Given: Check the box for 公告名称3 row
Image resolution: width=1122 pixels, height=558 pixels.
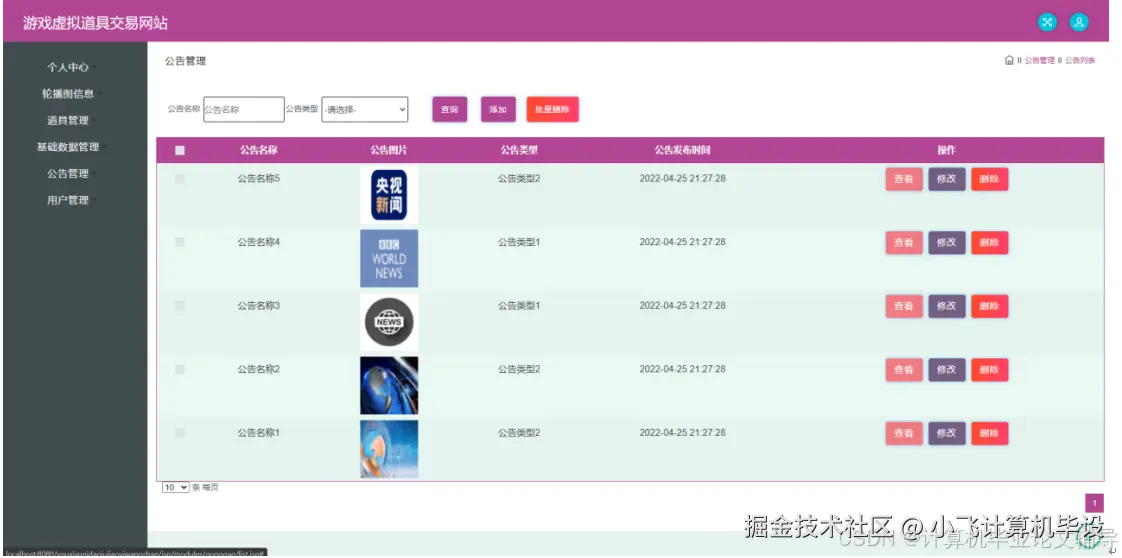Looking at the screenshot, I should tap(180, 305).
